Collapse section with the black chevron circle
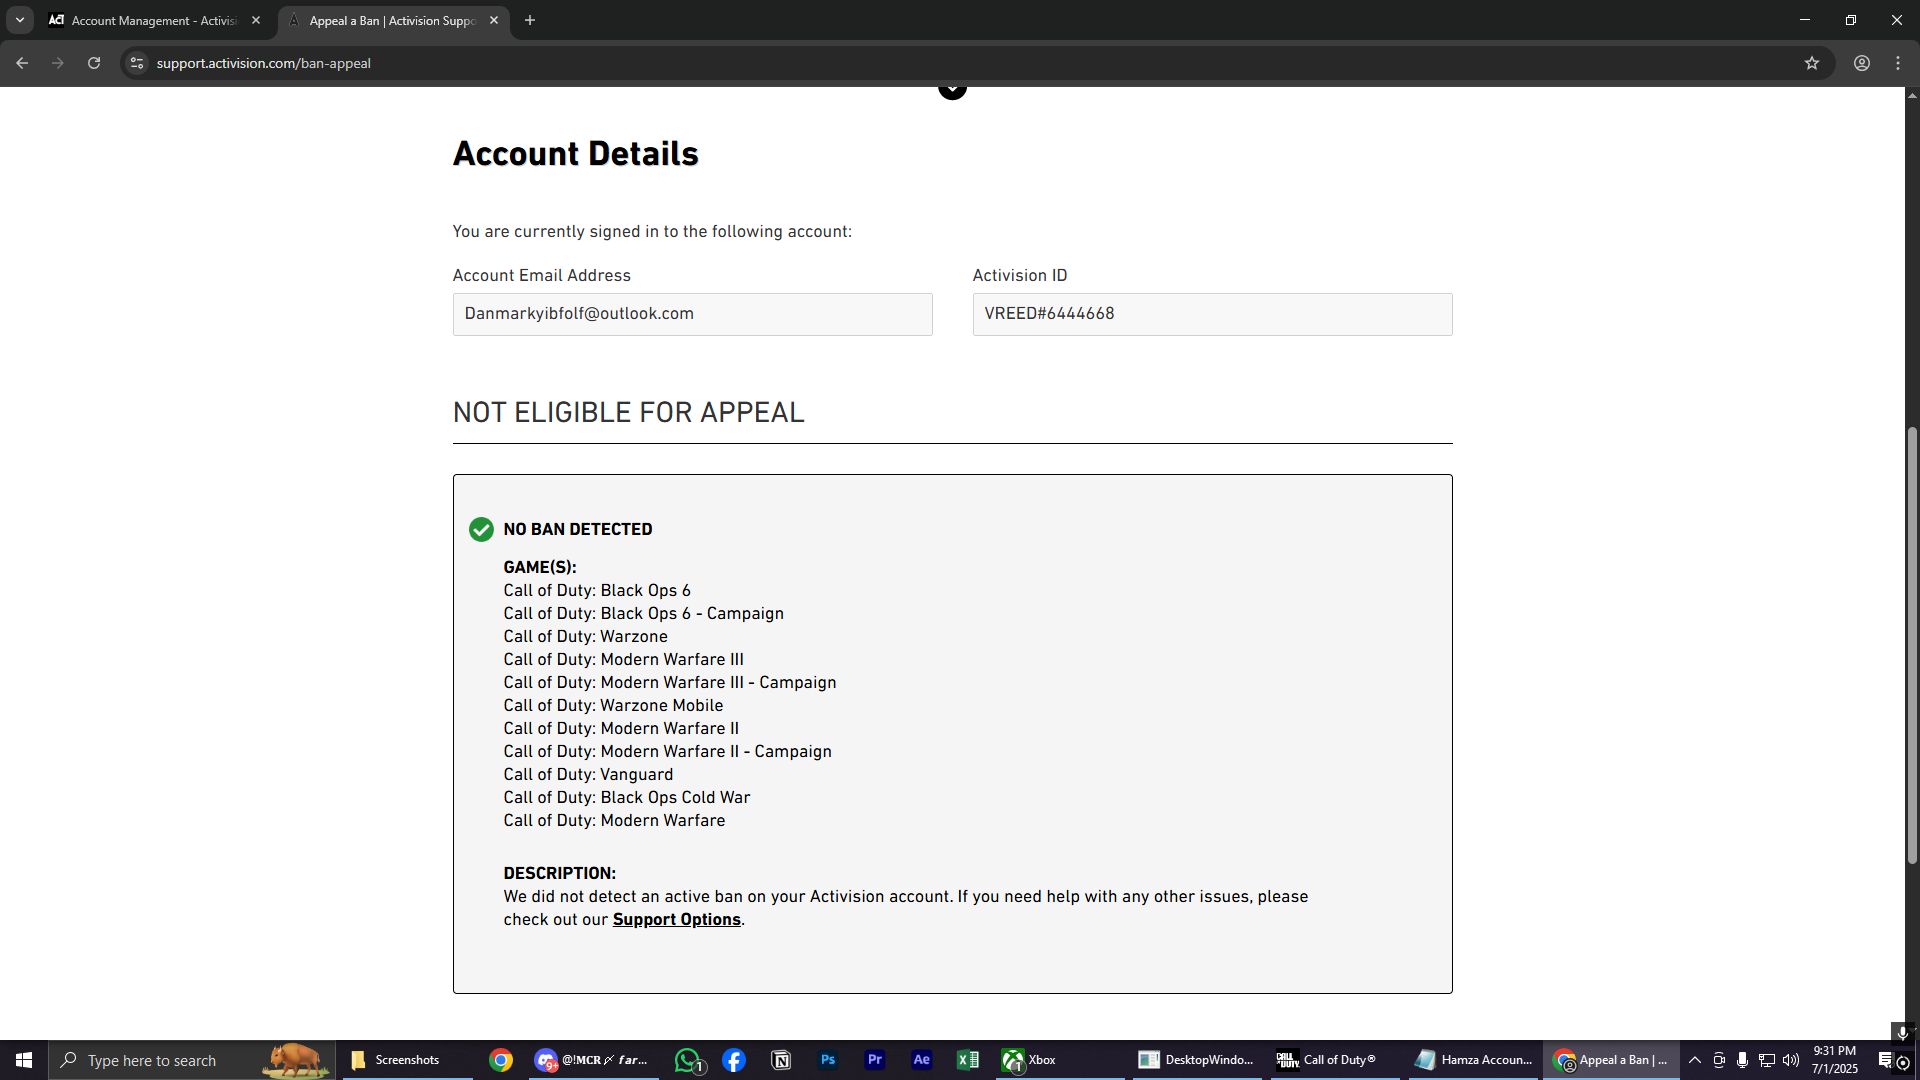The width and height of the screenshot is (1920, 1080). click(x=952, y=89)
